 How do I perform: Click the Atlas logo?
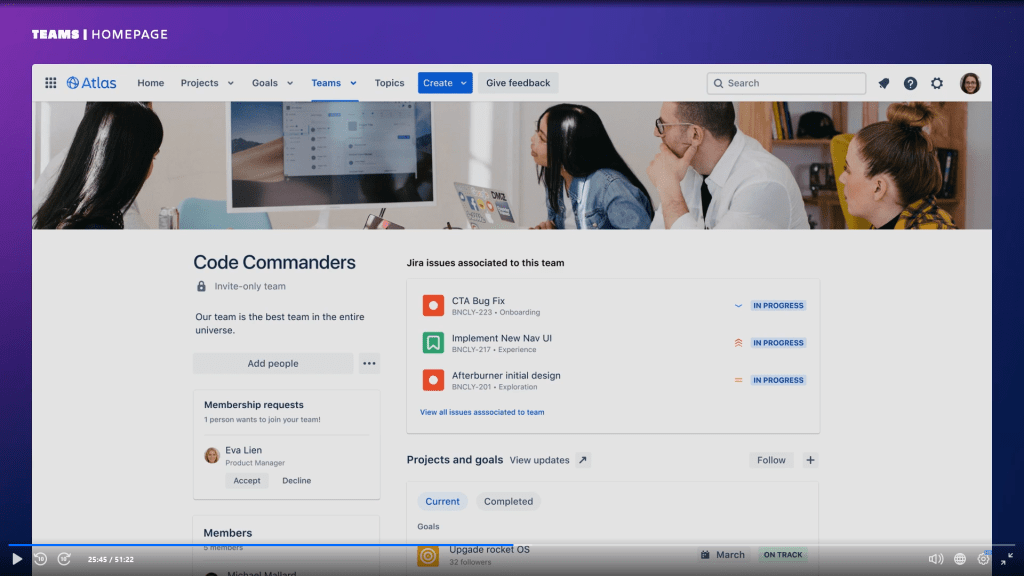coord(92,83)
